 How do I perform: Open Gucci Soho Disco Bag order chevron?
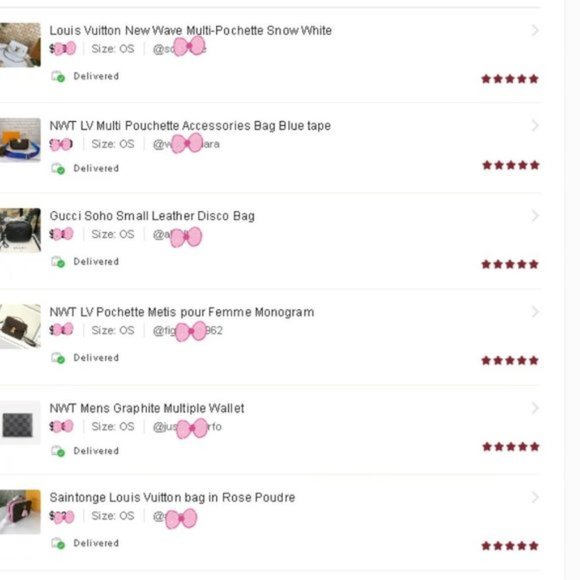click(x=535, y=216)
